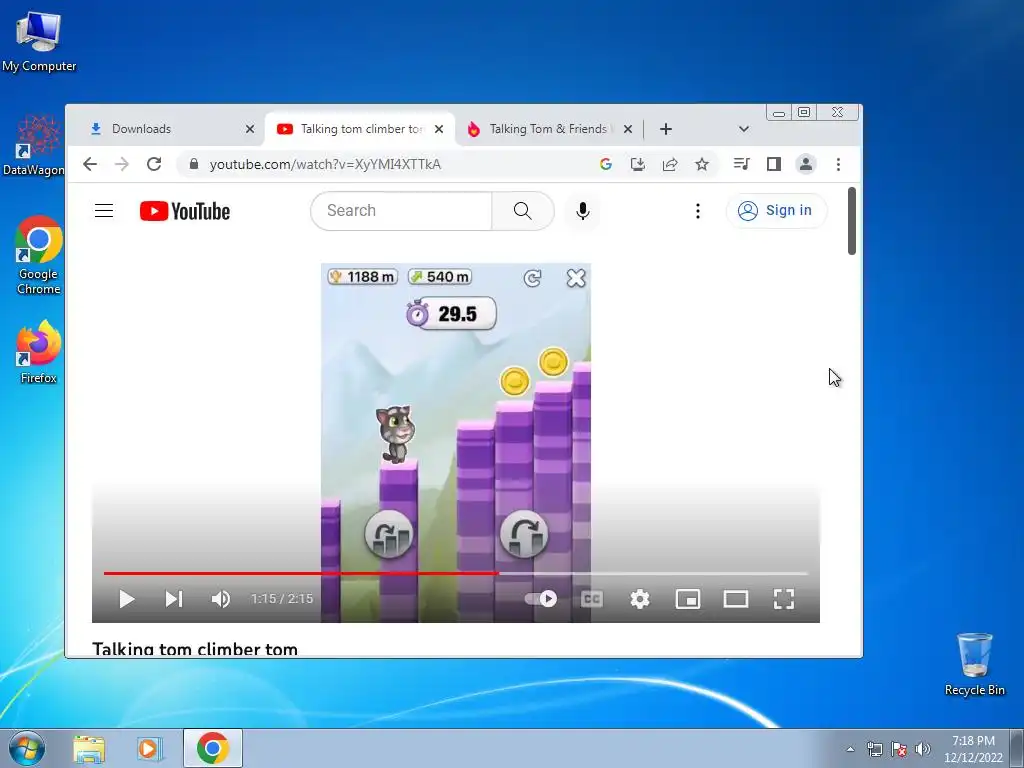Click the search magnifier button
The height and width of the screenshot is (768, 1024).
click(x=522, y=210)
